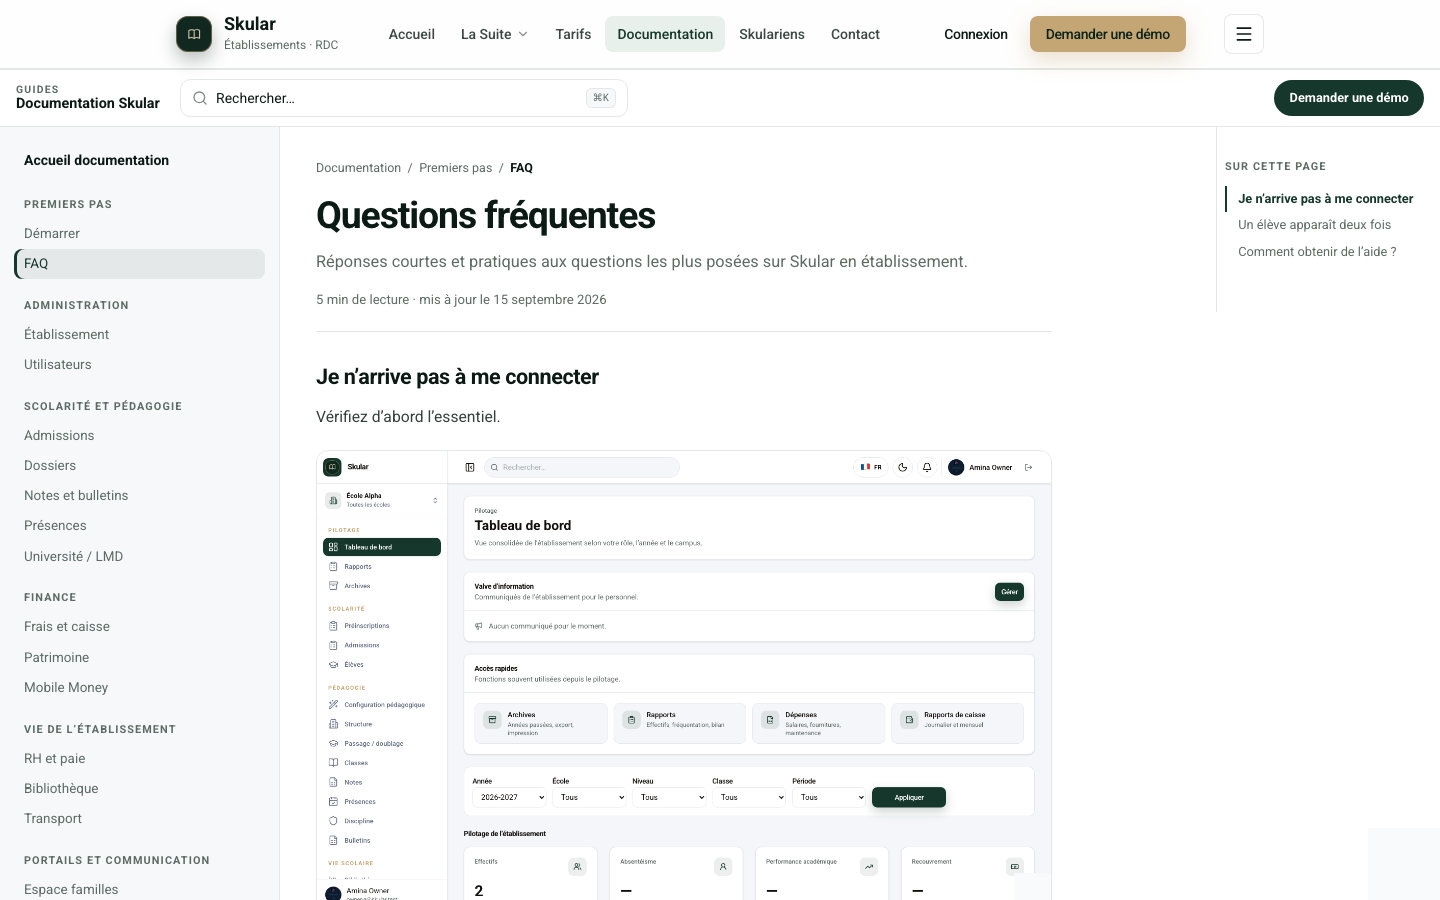This screenshot has height=900, width=1440.
Task: Select FAQ in docs sidebar
Action: (140, 264)
